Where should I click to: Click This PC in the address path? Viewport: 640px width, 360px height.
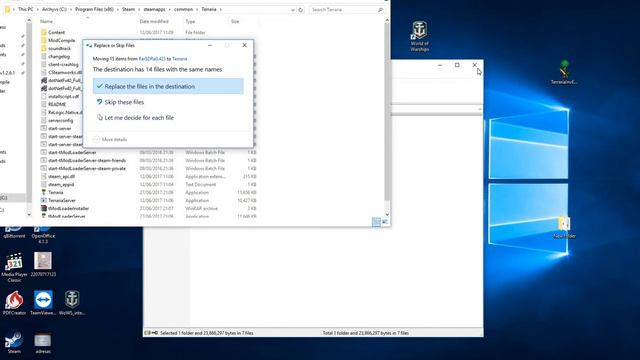26,9
